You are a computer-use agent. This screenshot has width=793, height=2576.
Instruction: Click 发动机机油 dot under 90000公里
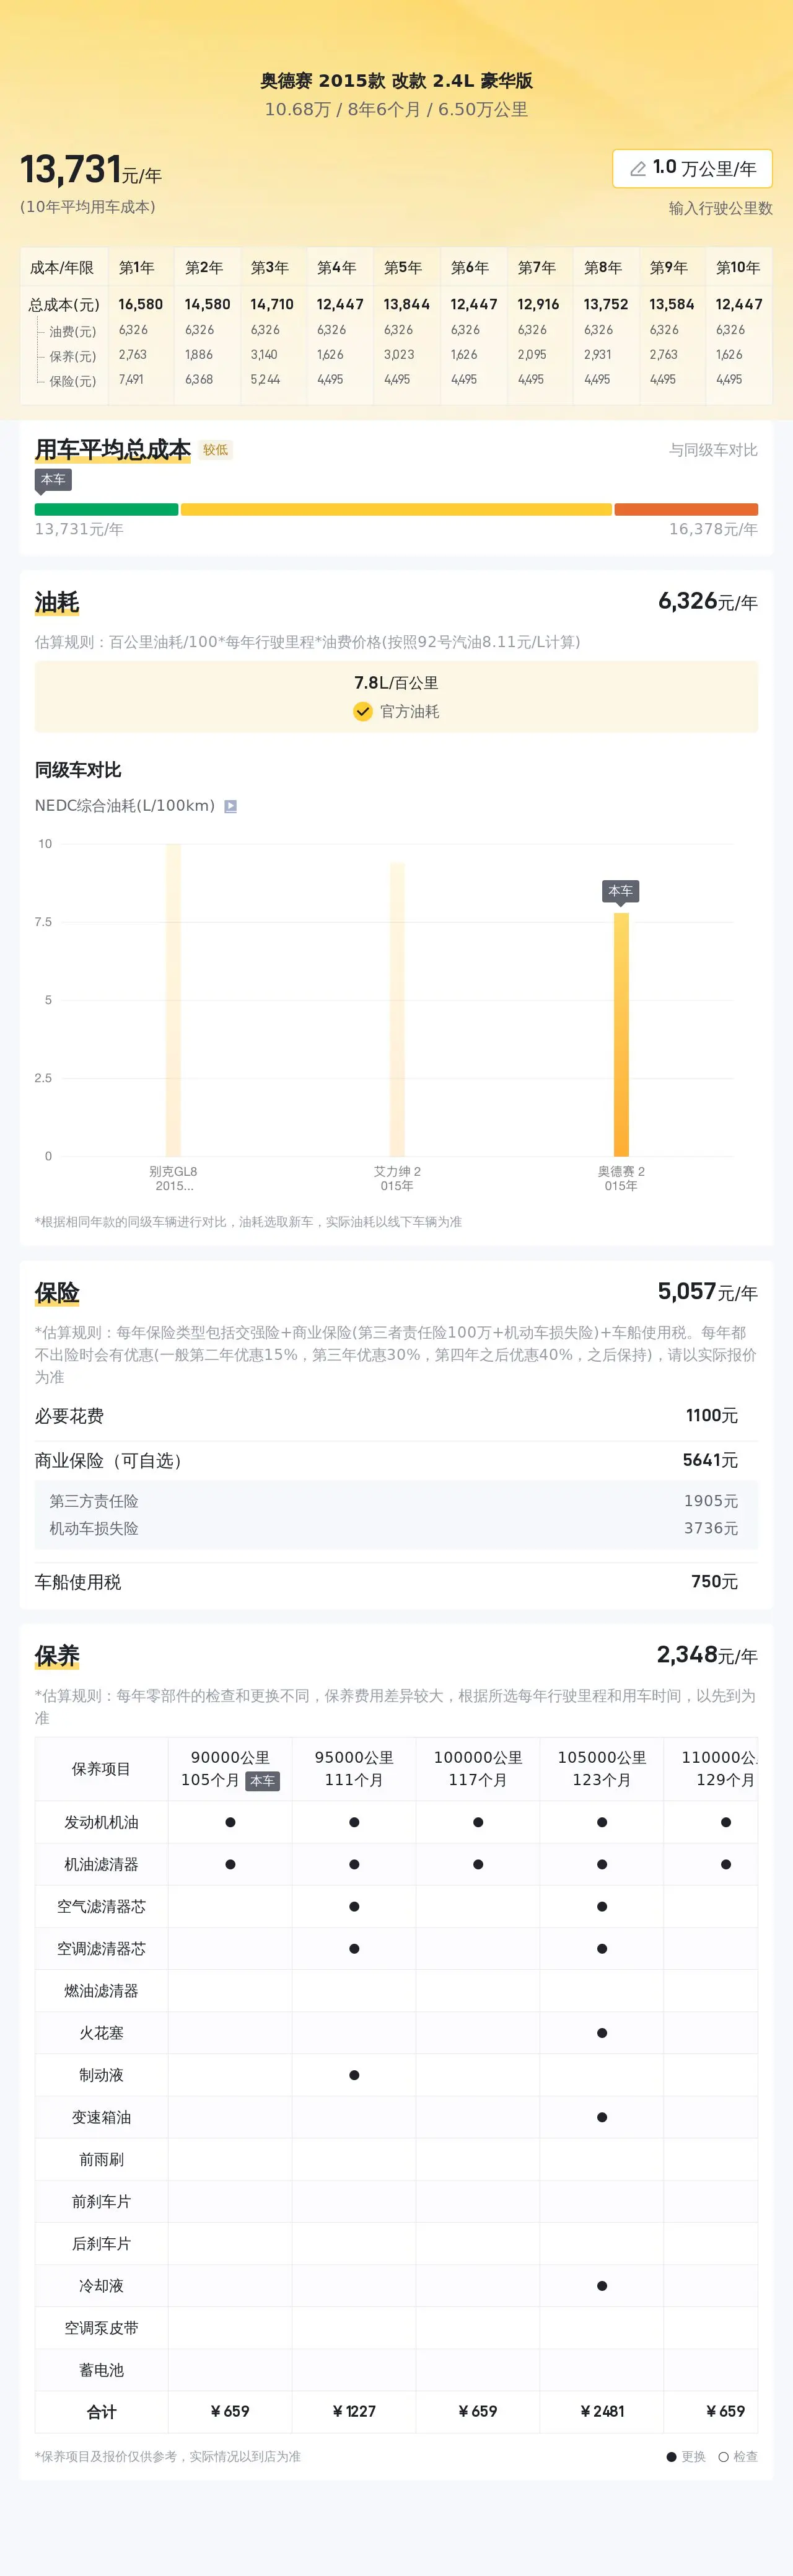(x=230, y=1822)
